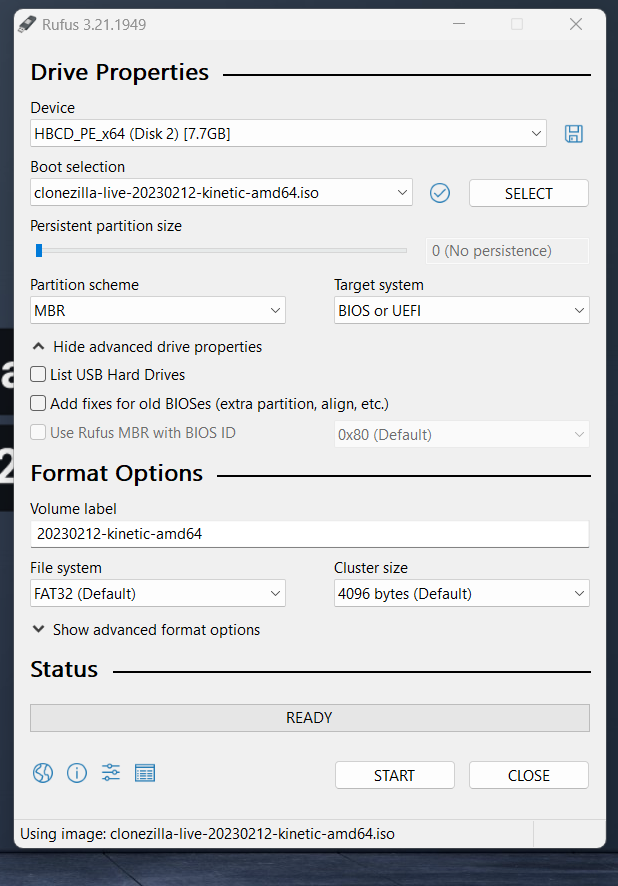Show the log table icon
Image resolution: width=618 pixels, height=886 pixels.
coord(145,772)
